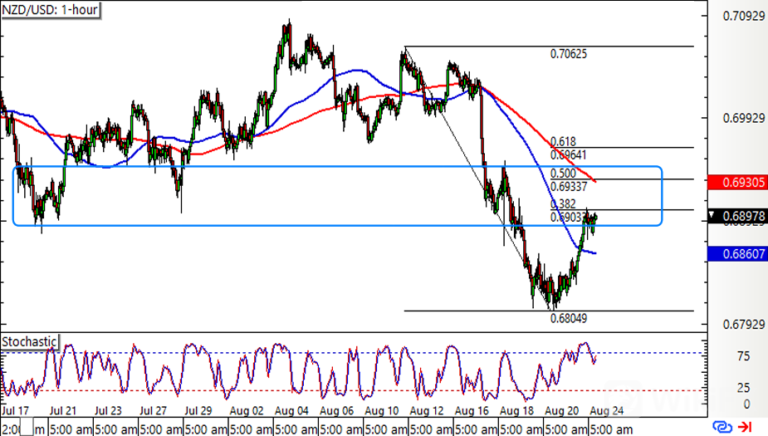768x436 pixels.
Task: Select the Stochastic indicator label
Action: (30, 341)
